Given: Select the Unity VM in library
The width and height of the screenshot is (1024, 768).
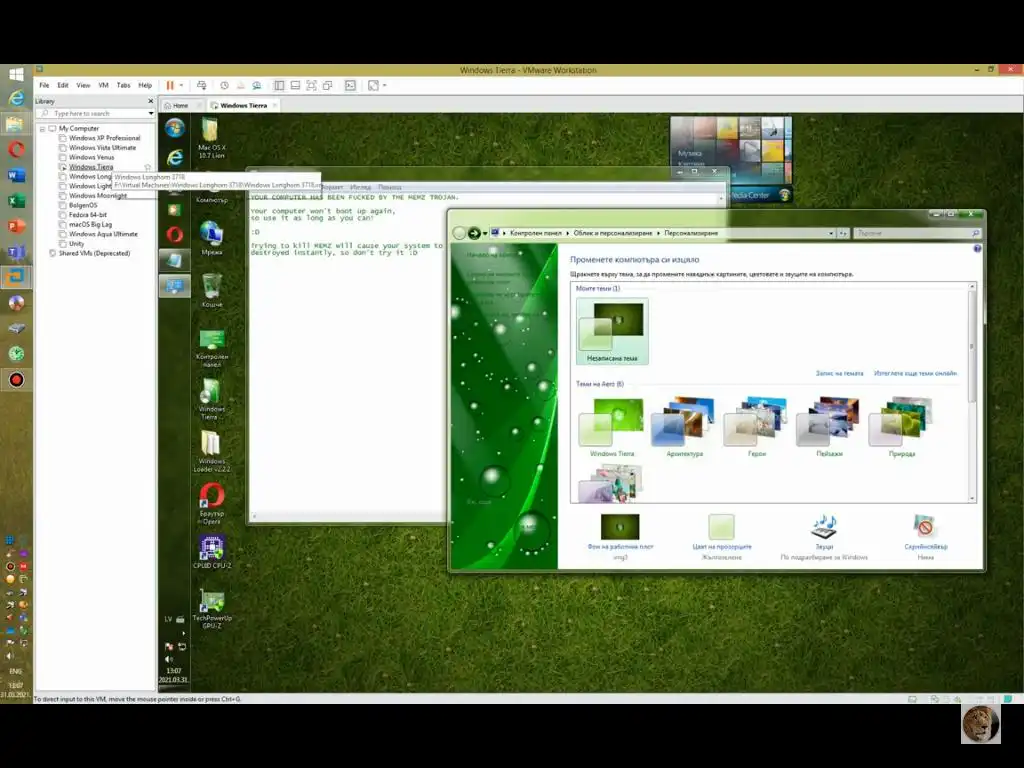Looking at the screenshot, I should tap(76, 244).
